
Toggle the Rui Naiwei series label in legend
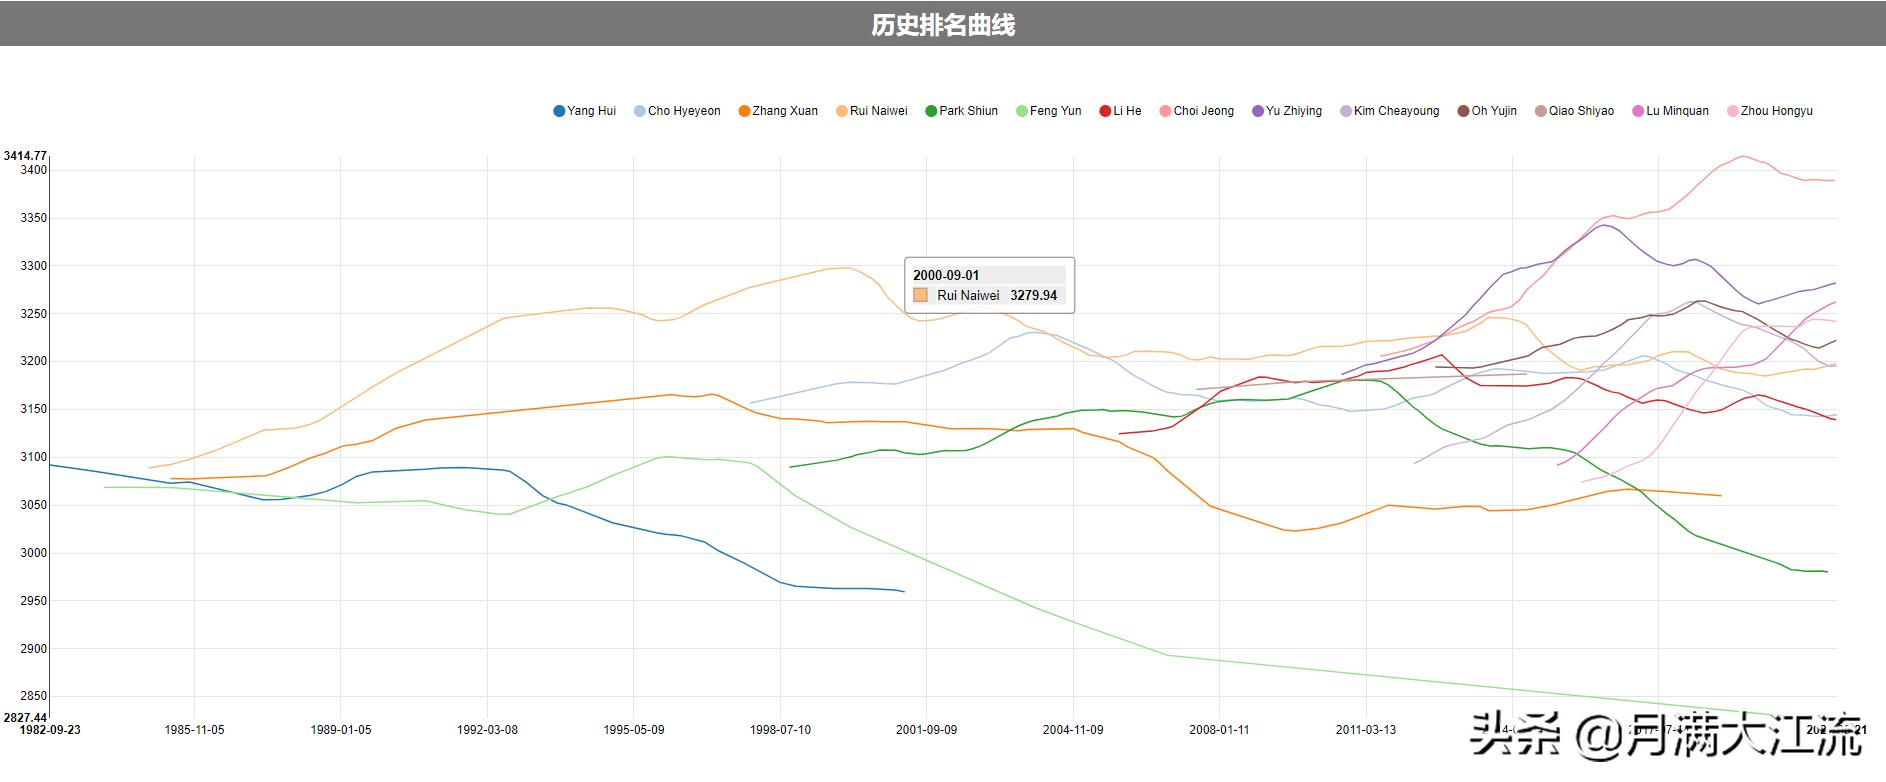coord(878,111)
